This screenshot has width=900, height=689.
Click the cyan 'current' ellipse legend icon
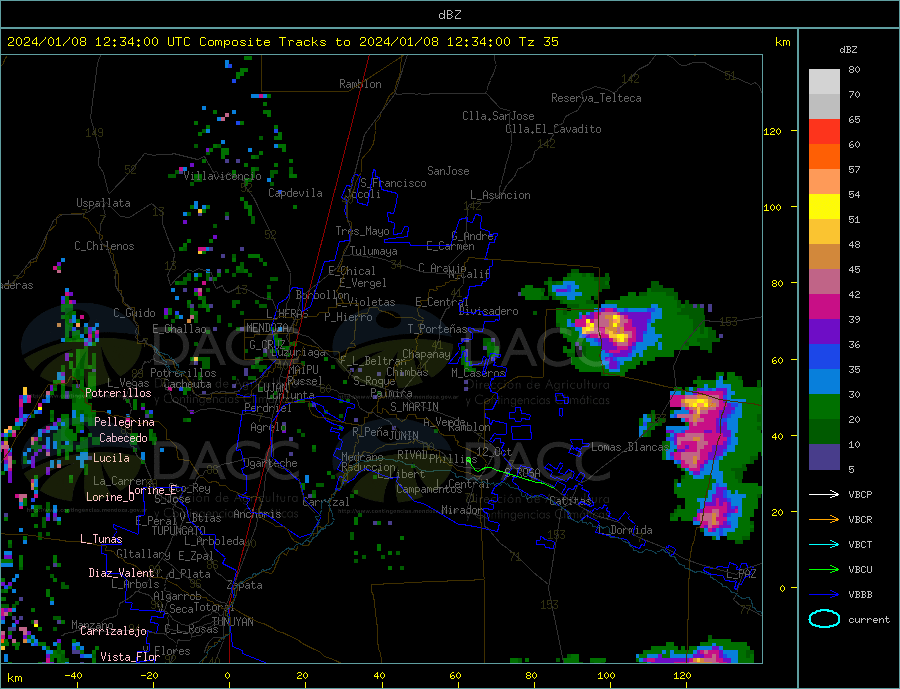(x=824, y=619)
